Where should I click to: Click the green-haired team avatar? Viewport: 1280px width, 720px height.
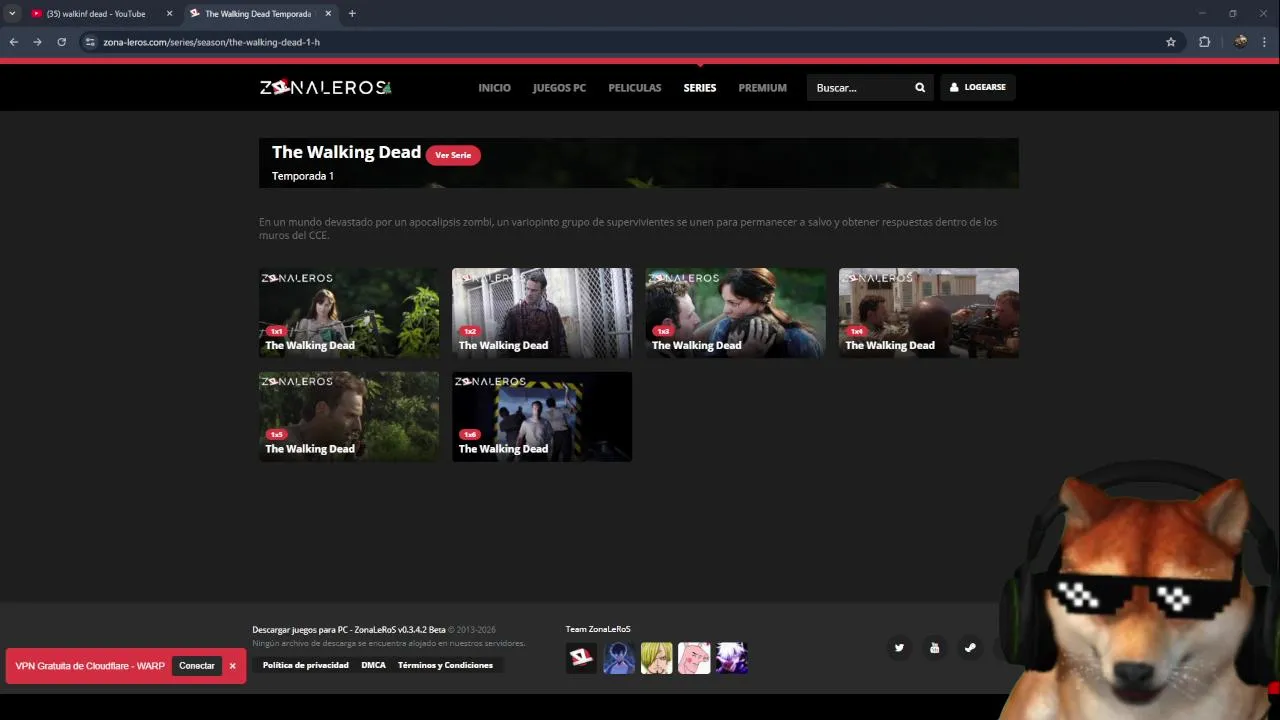coord(656,658)
